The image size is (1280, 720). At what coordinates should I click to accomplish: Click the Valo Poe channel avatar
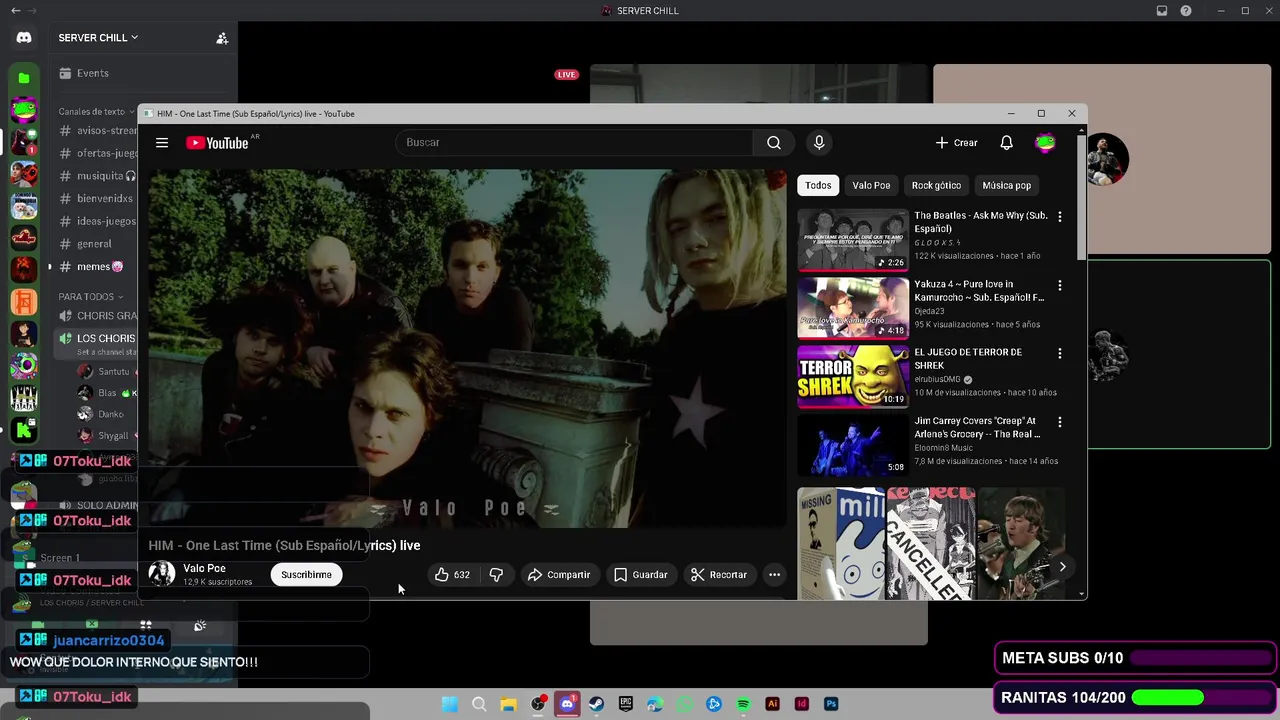162,574
